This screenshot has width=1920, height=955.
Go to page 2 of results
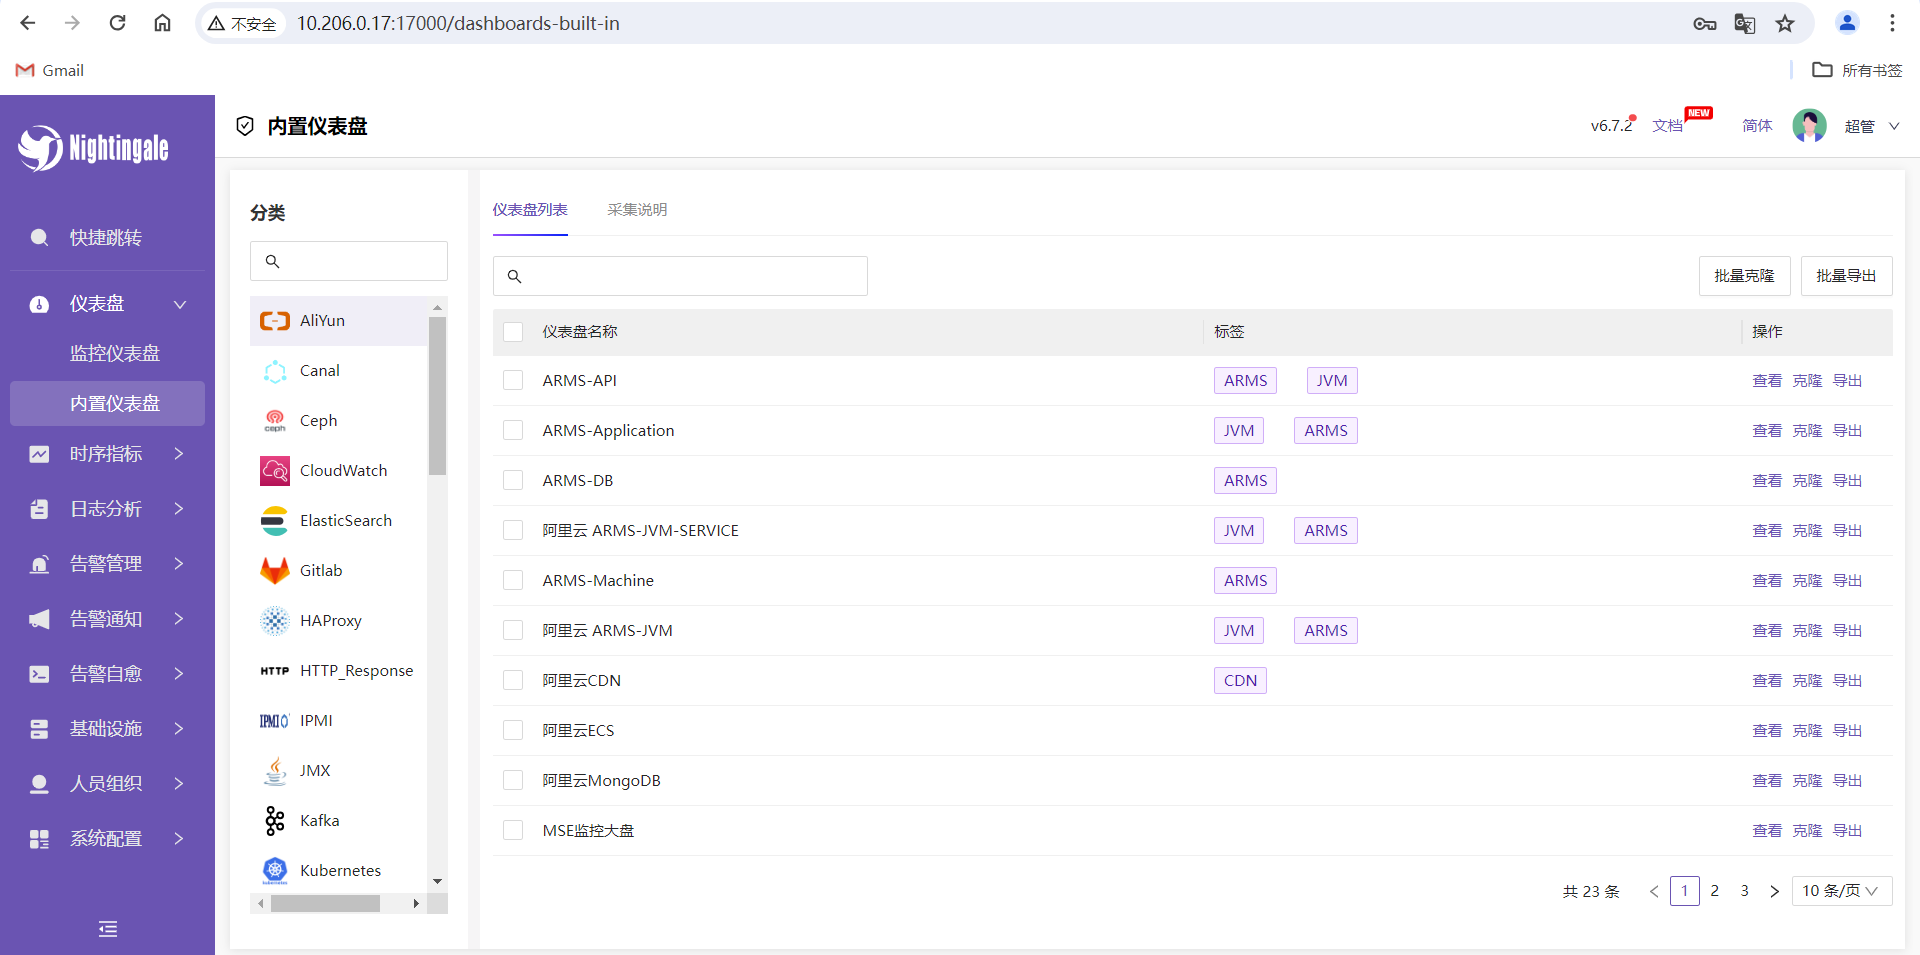[x=1714, y=891]
